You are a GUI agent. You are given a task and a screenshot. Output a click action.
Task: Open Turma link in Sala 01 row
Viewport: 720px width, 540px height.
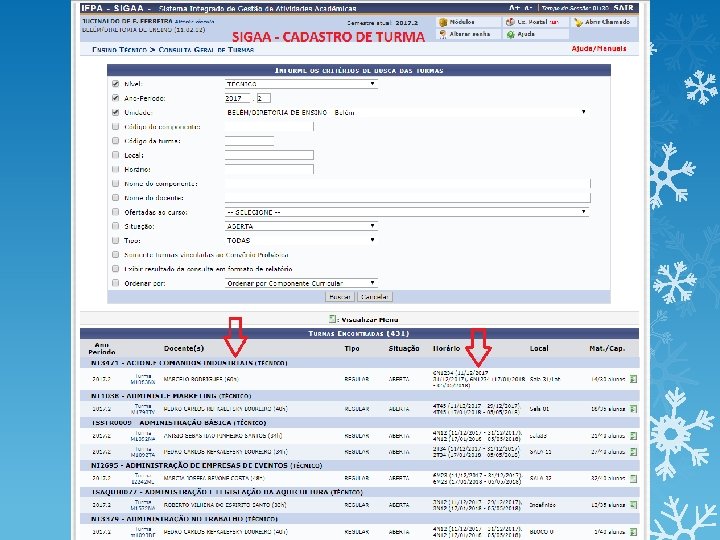click(x=143, y=409)
